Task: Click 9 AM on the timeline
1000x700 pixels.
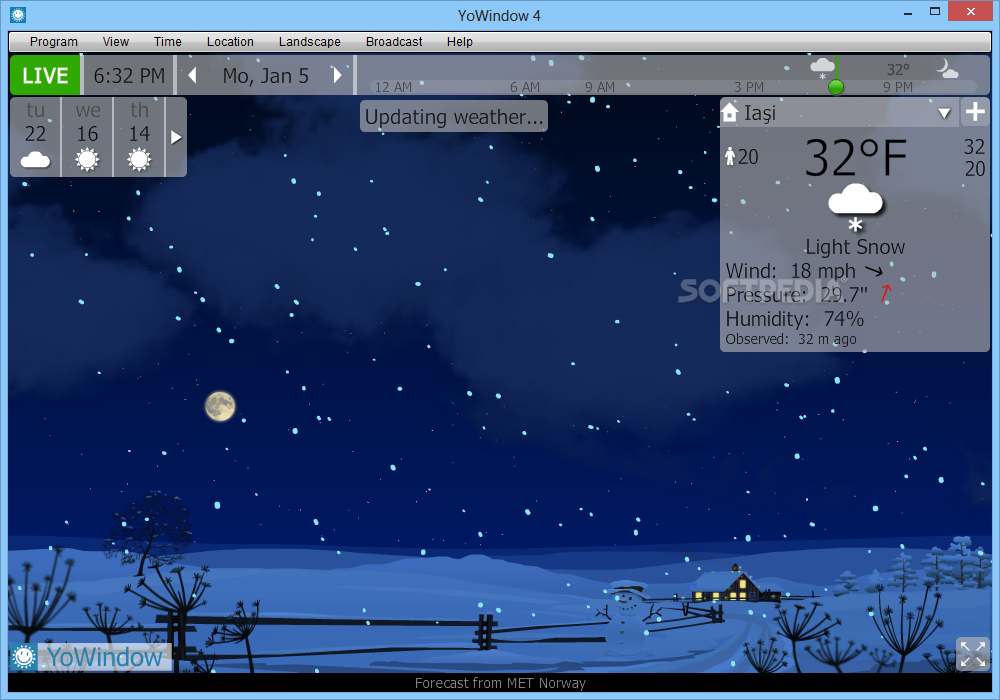Action: coord(599,87)
